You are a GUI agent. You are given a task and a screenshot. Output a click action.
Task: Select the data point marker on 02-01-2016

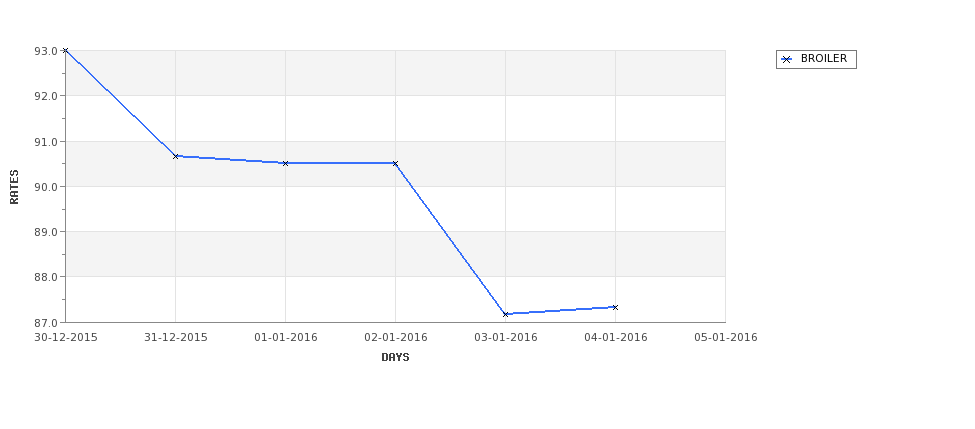click(x=395, y=163)
